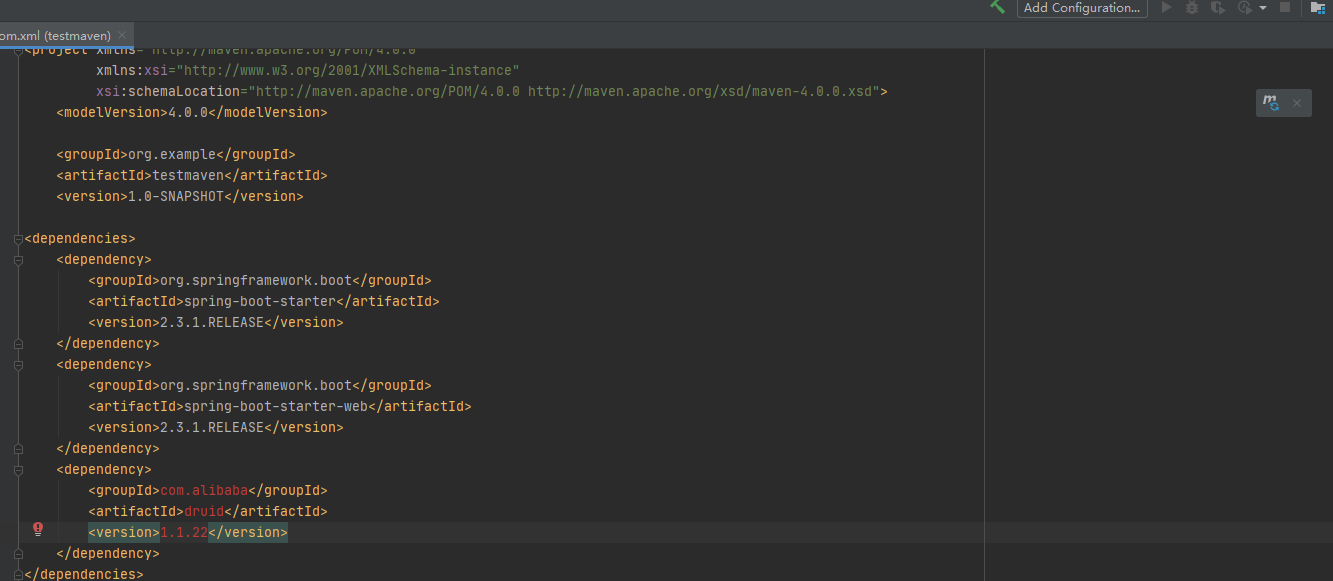Click the Run play button
1333x581 pixels.
[1166, 7]
